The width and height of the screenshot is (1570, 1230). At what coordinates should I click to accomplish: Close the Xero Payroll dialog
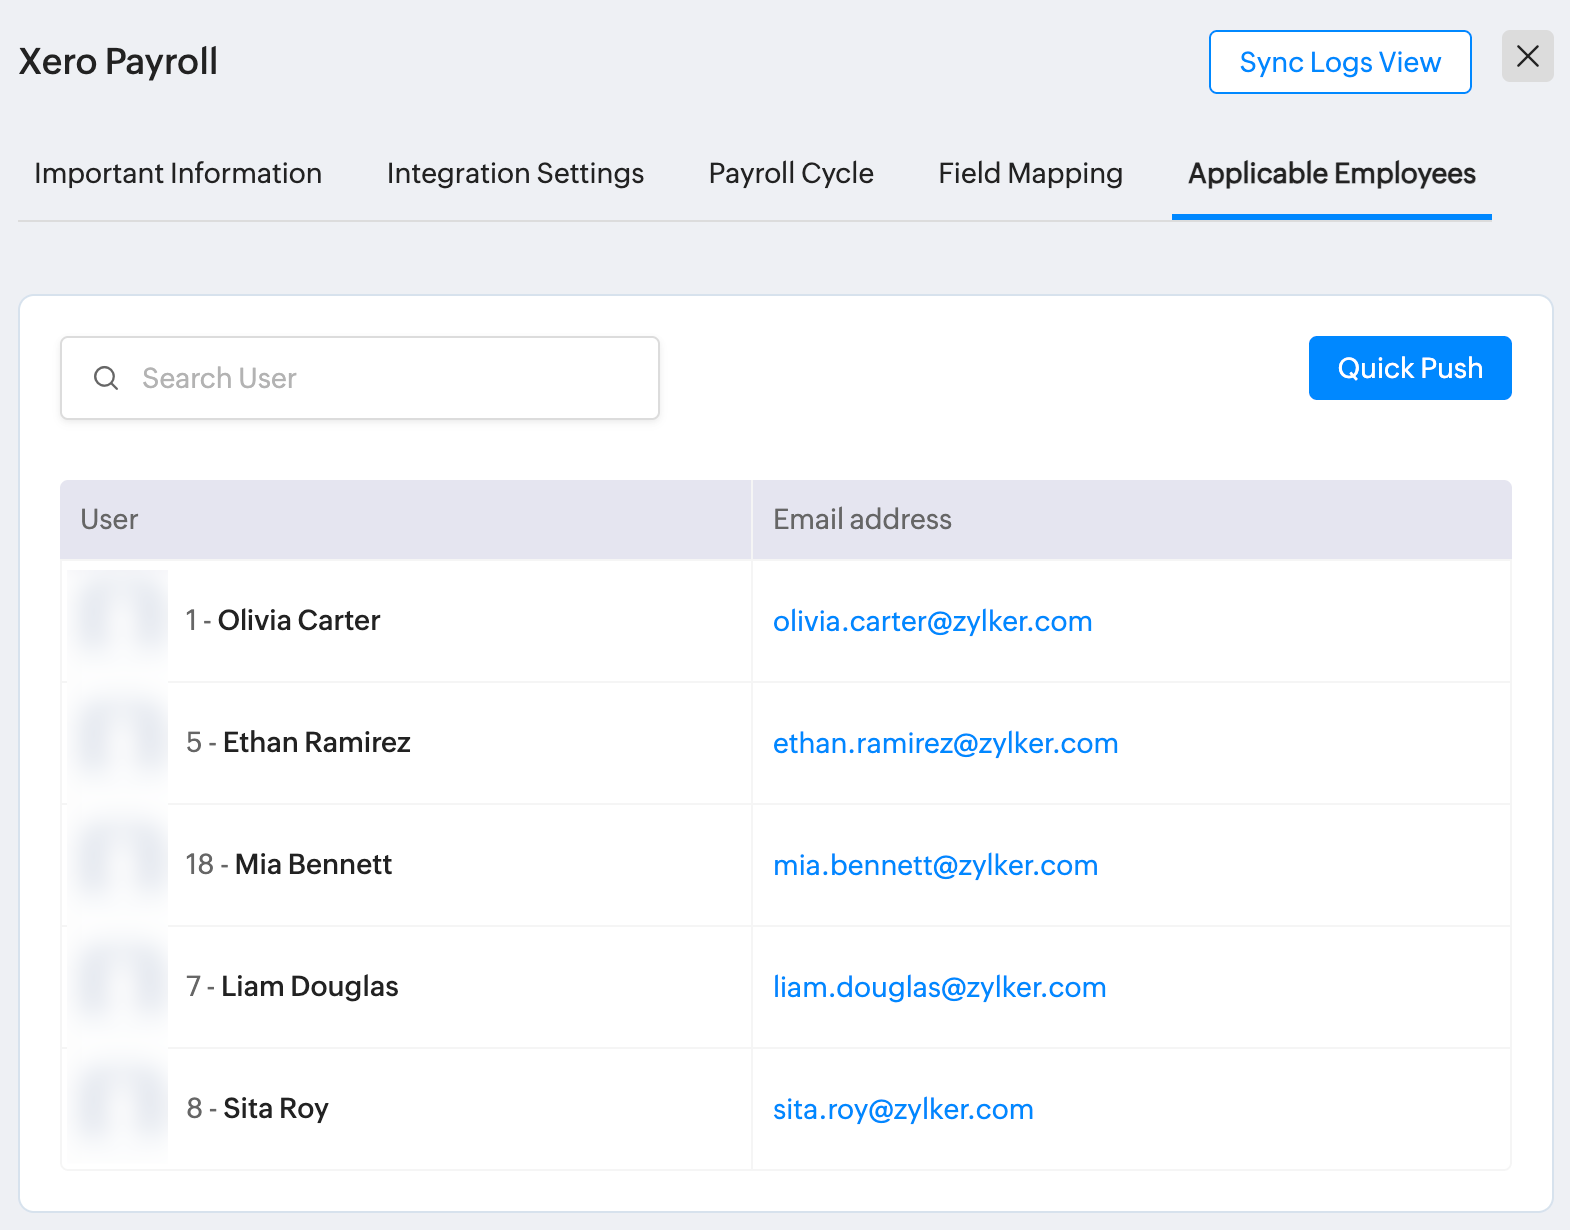(x=1527, y=56)
